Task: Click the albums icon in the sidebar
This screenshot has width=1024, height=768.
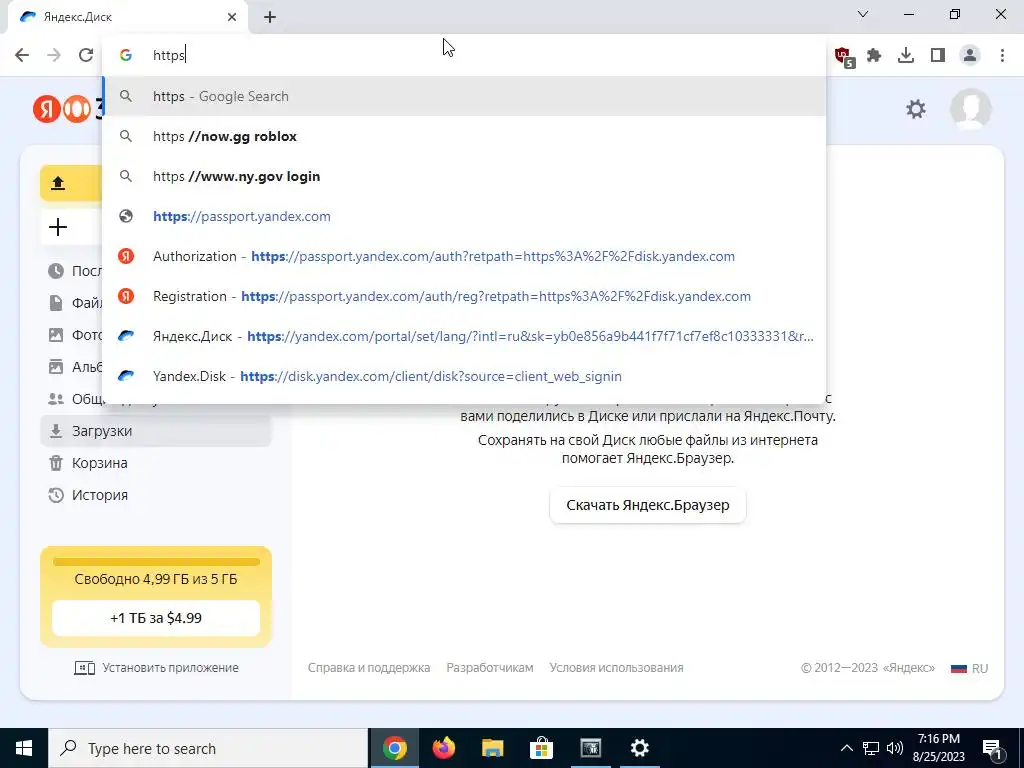Action: coord(56,367)
